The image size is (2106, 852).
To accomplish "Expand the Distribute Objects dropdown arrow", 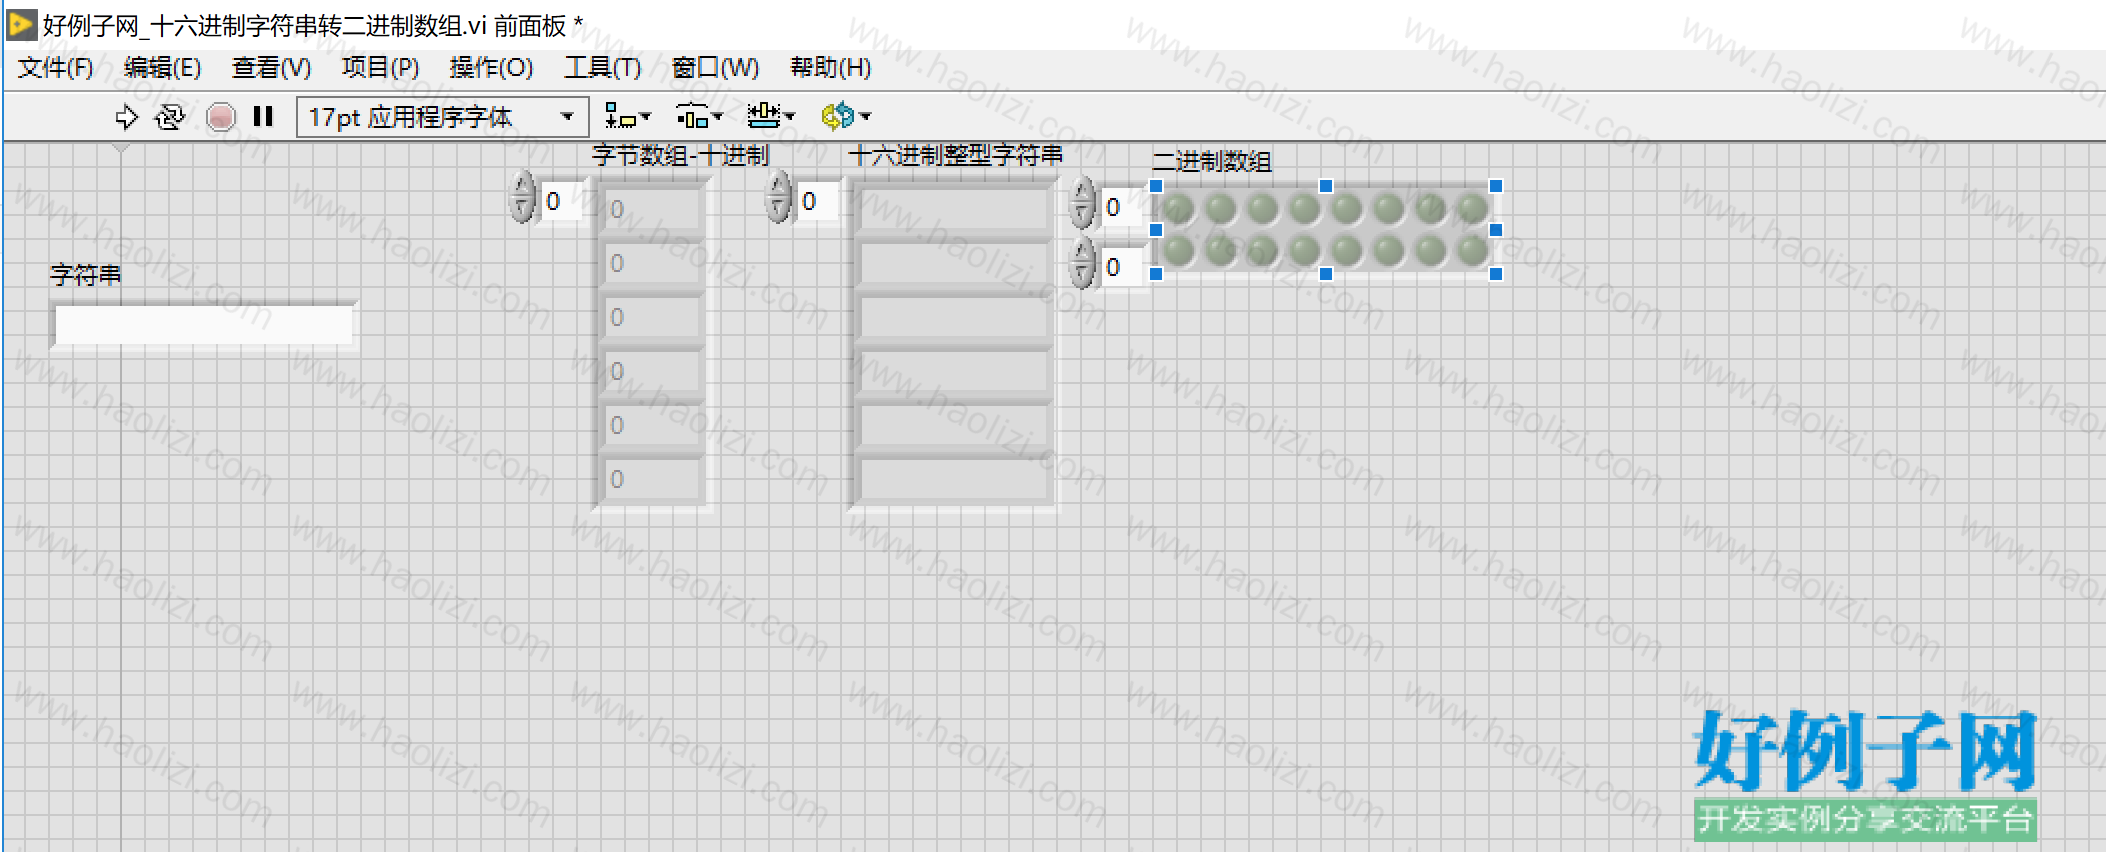I will pyautogui.click(x=717, y=117).
